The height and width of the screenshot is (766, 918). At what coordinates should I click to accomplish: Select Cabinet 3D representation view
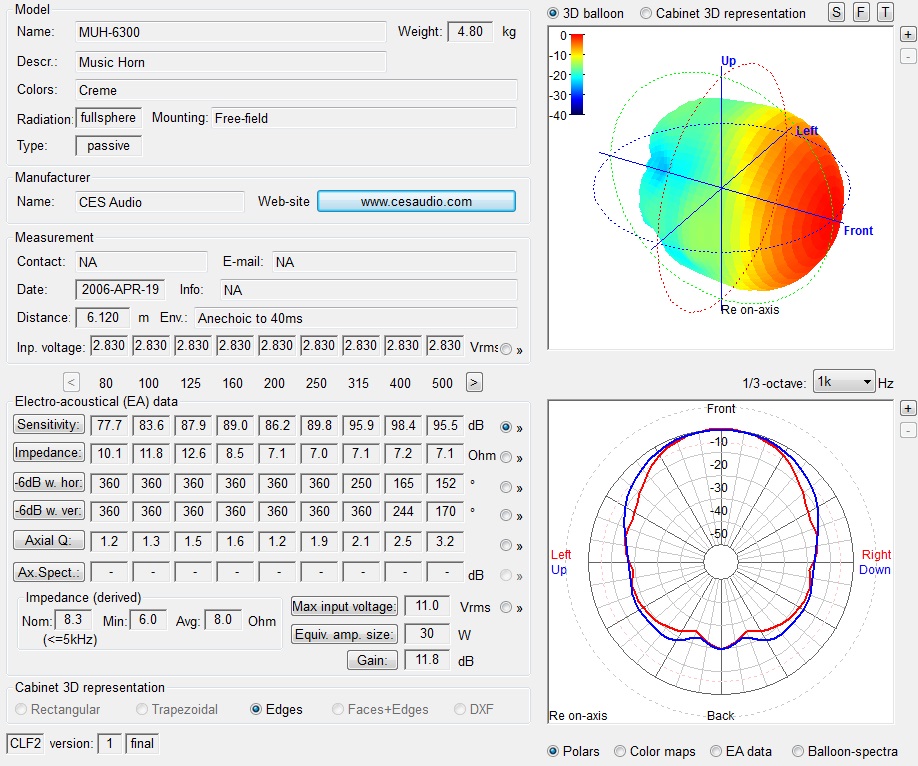click(x=647, y=13)
